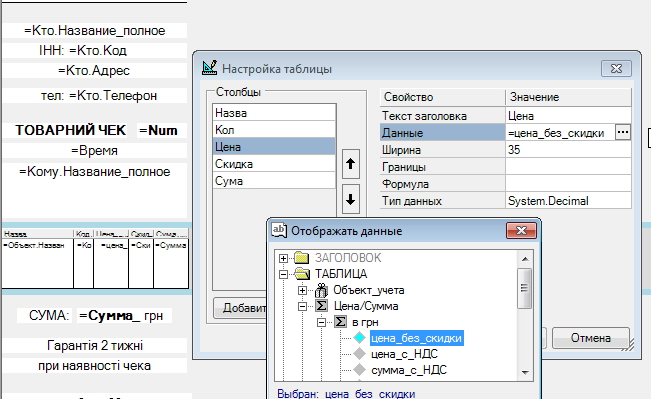651x399 pixels.
Task: Select Назва in the columns list
Action: coord(274,113)
